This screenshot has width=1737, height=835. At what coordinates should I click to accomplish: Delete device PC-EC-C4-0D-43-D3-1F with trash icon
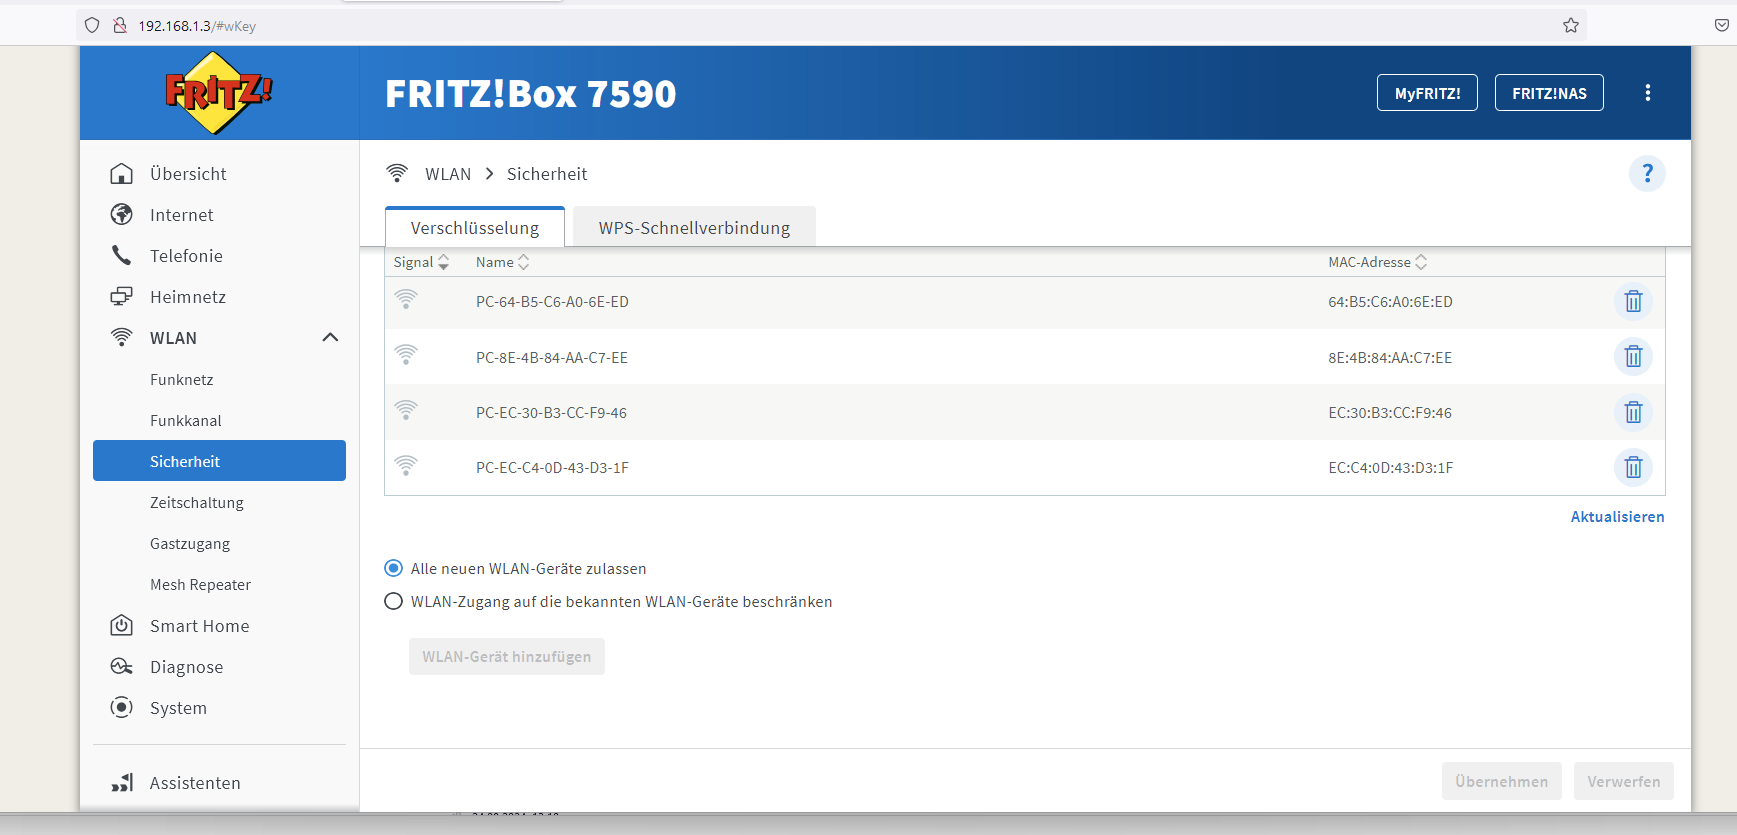(1633, 467)
